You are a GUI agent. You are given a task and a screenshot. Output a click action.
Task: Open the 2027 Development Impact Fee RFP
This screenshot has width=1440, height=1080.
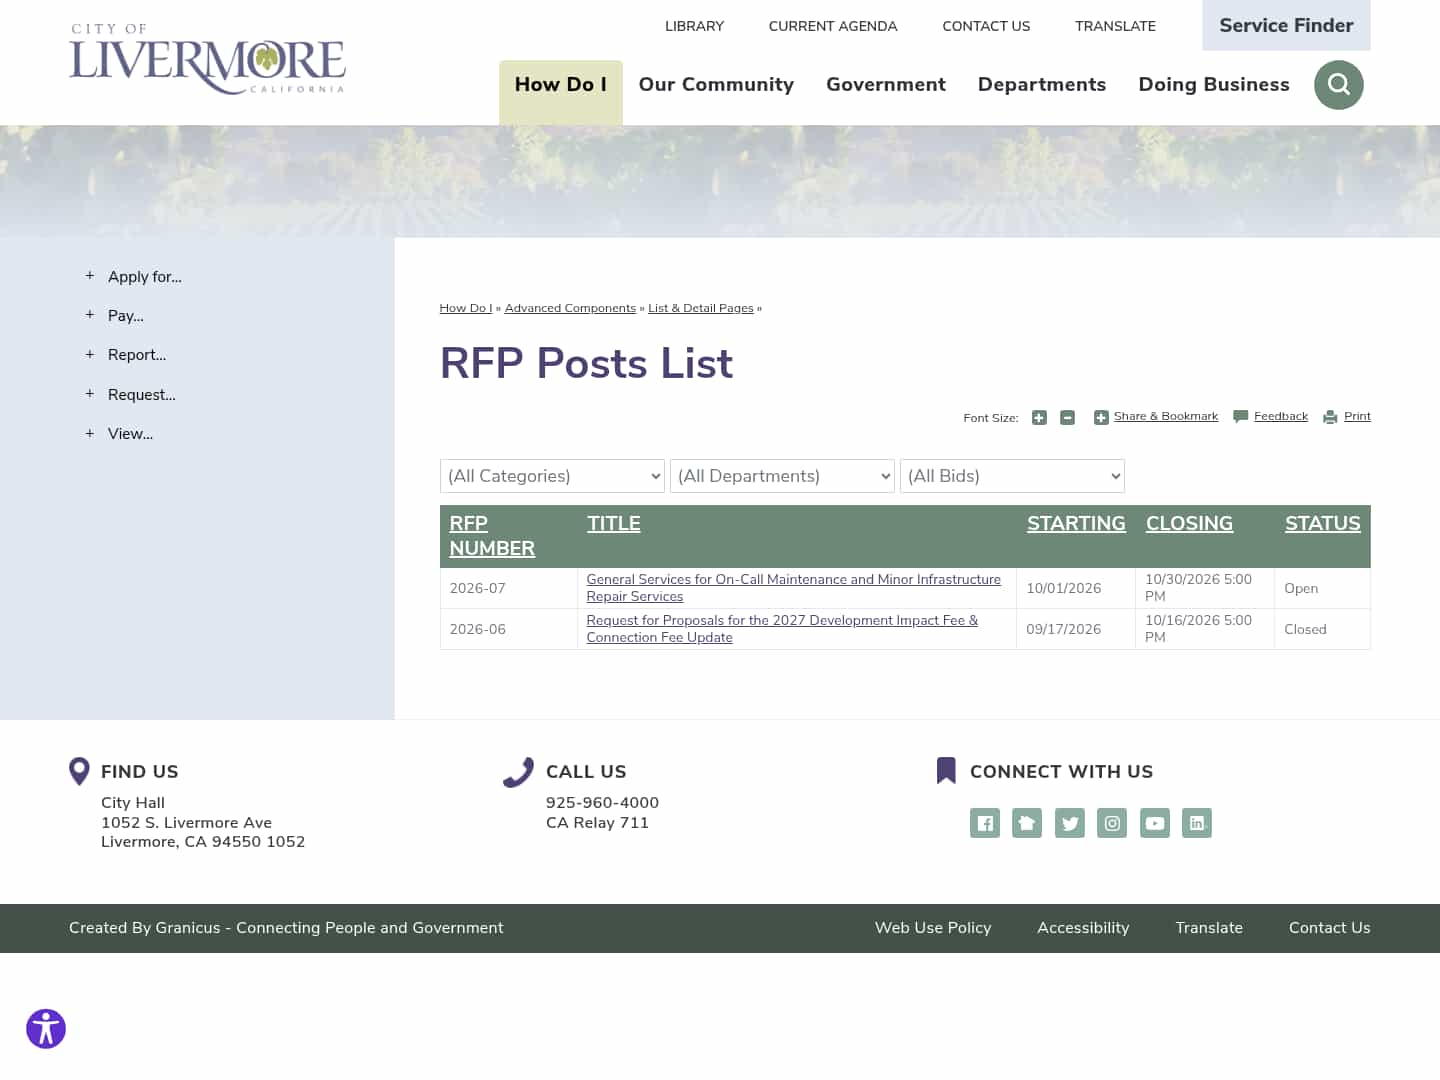[782, 629]
